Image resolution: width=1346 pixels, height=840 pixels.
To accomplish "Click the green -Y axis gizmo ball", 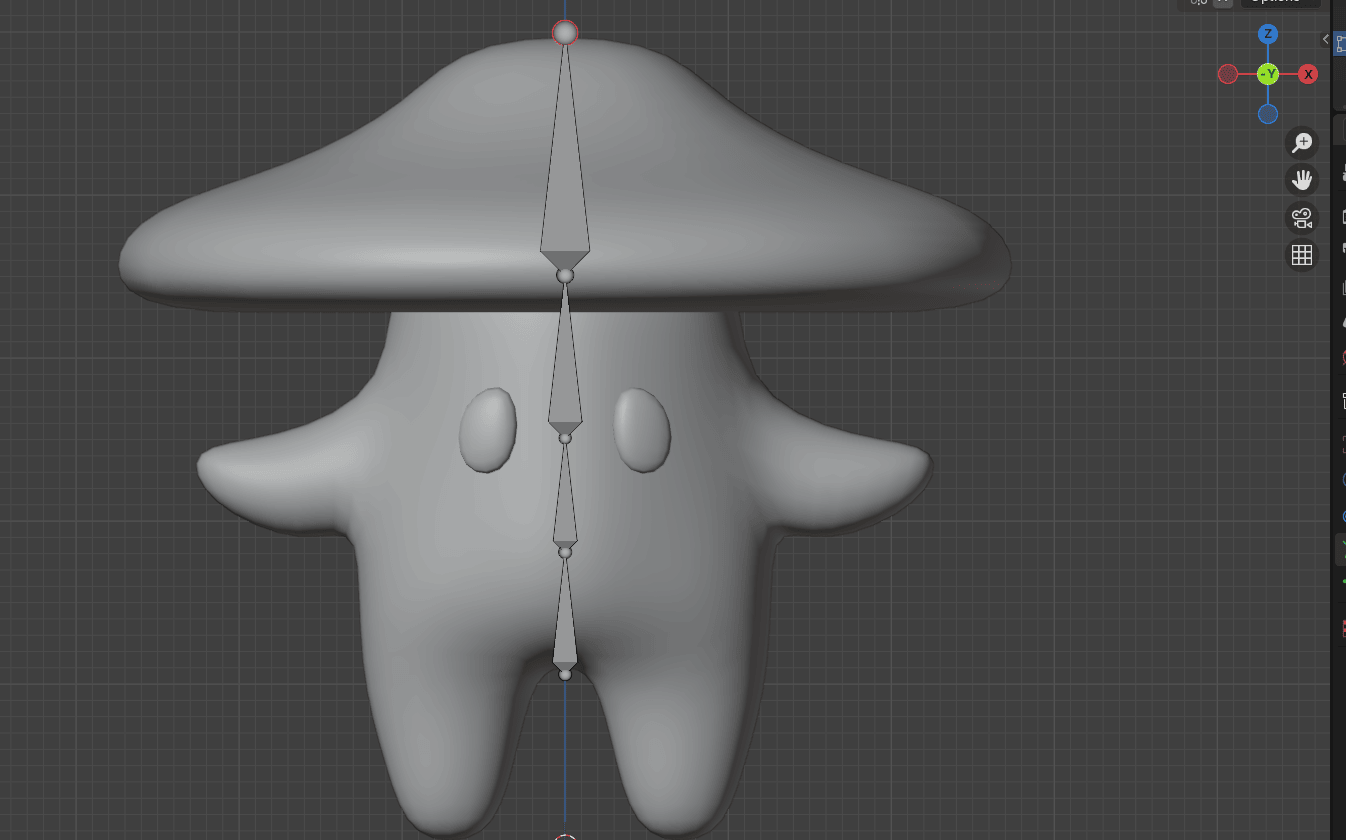I will pyautogui.click(x=1268, y=74).
